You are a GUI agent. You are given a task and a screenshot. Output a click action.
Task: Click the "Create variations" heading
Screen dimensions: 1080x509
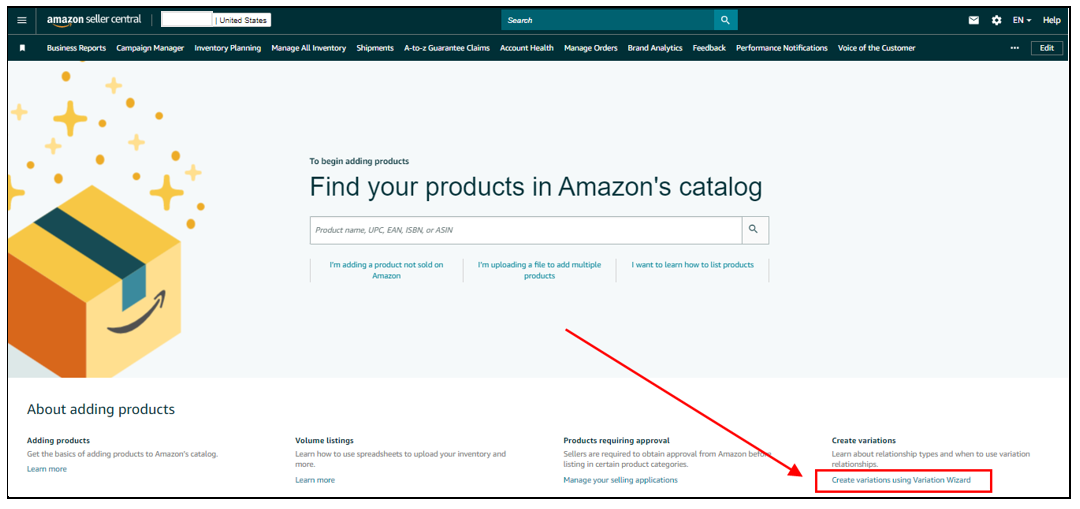pyautogui.click(x=864, y=440)
